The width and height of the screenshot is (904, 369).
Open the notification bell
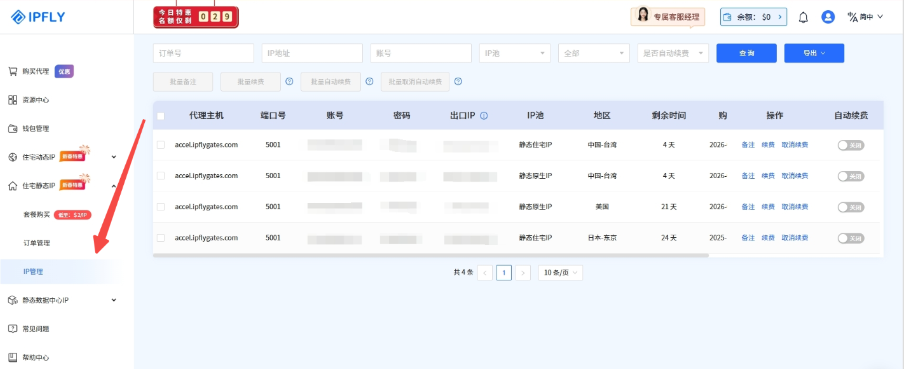click(803, 17)
